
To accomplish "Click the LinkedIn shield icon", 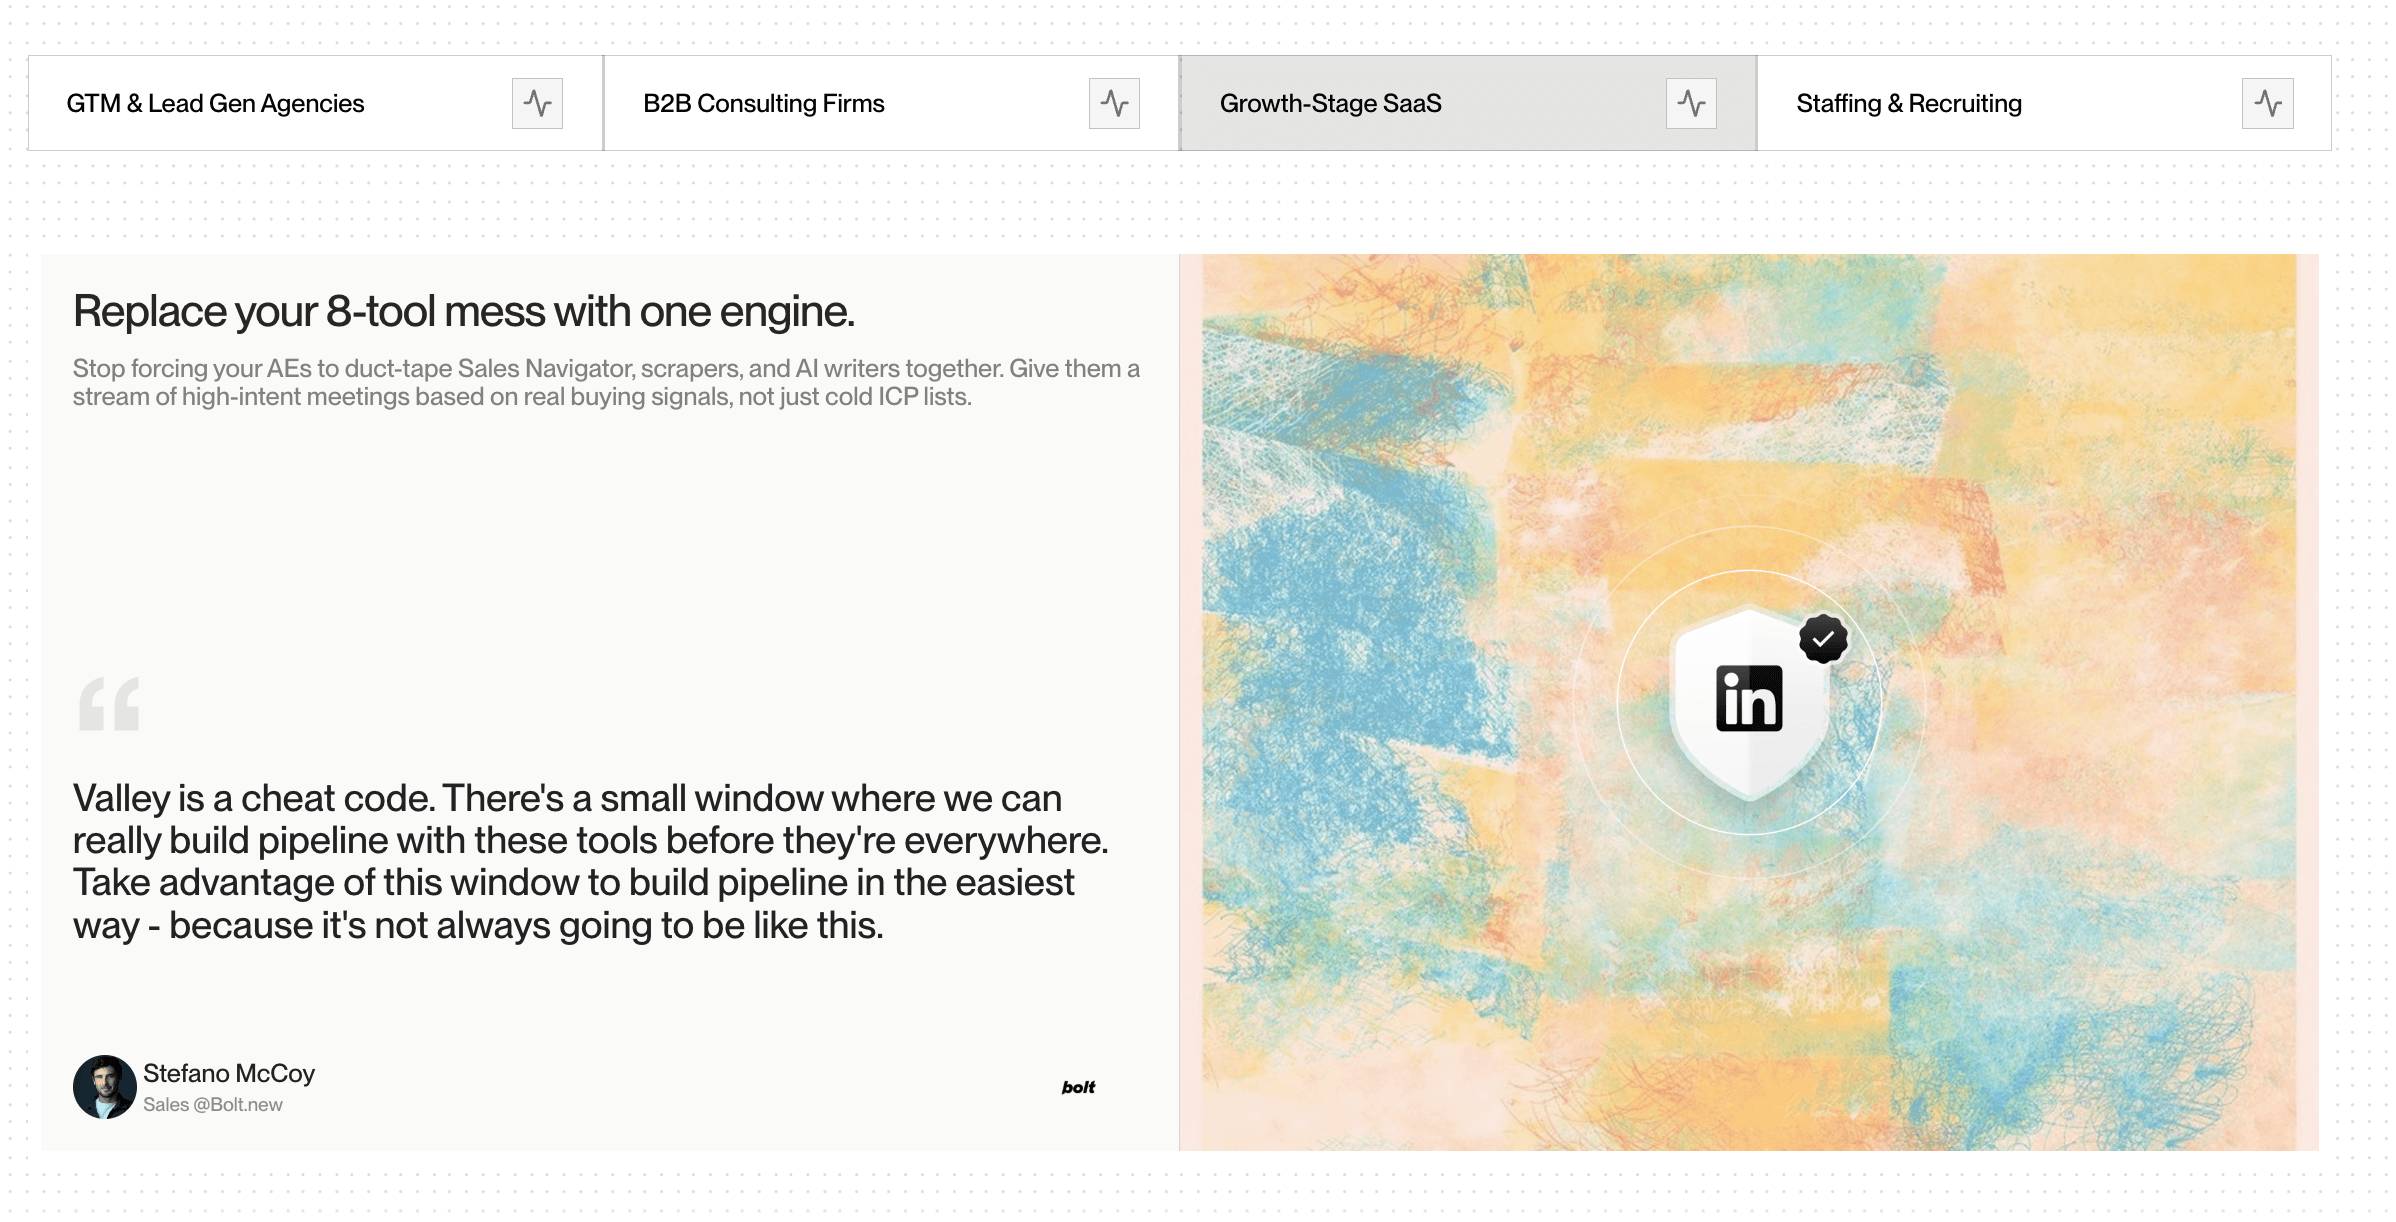I will pyautogui.click(x=1749, y=700).
